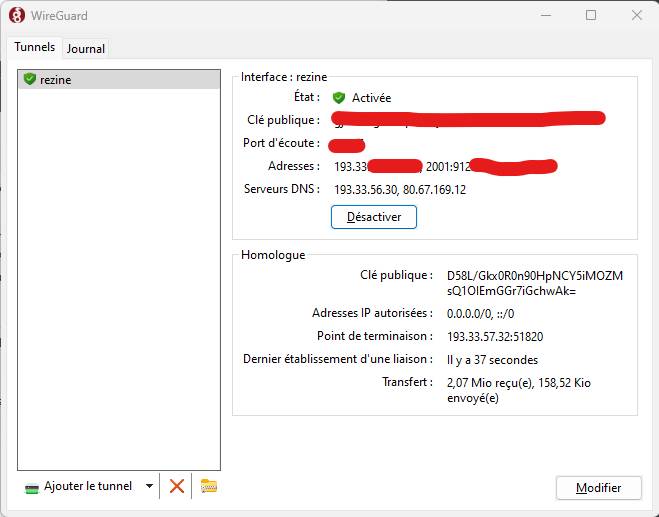Click the Point de terminaison label
659x517 pixels.
(x=374, y=336)
